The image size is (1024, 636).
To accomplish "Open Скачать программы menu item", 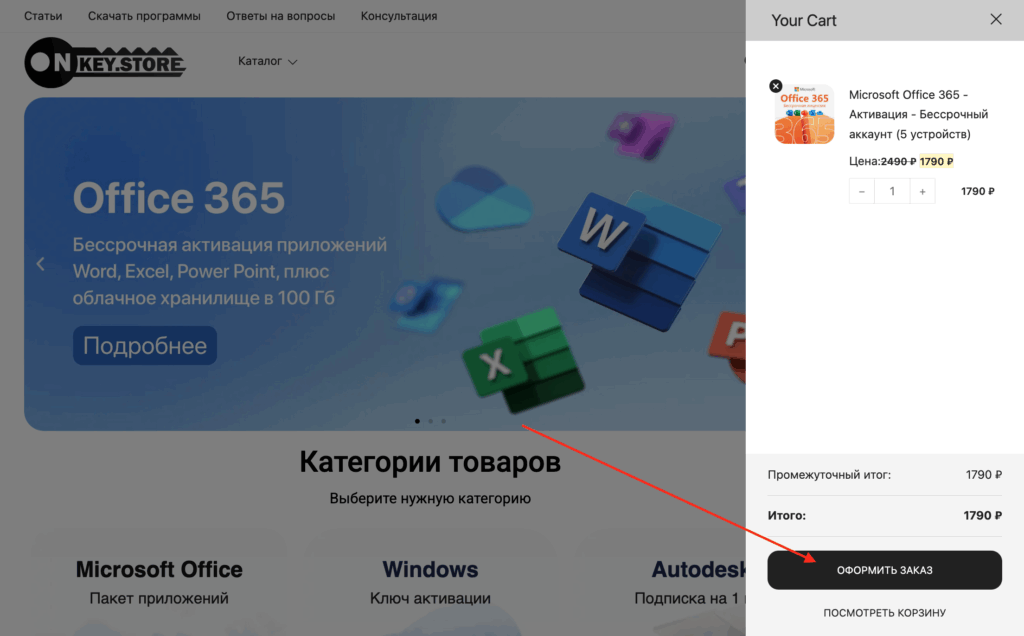I will click(x=144, y=16).
